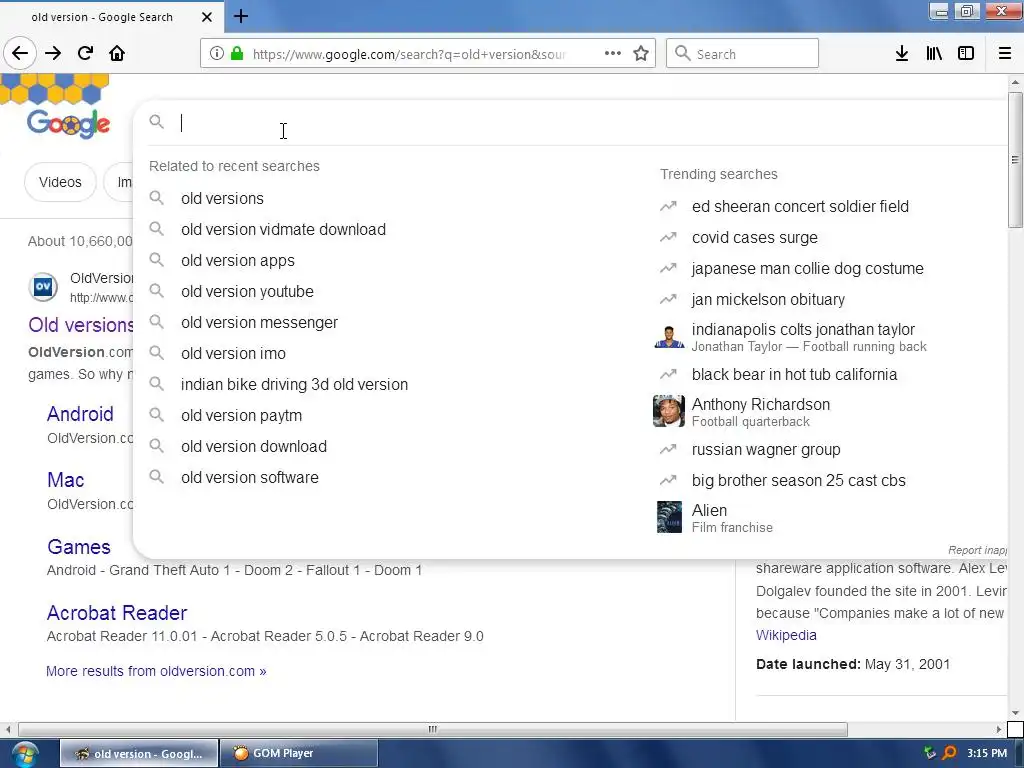Click the system tray network icon

point(930,753)
